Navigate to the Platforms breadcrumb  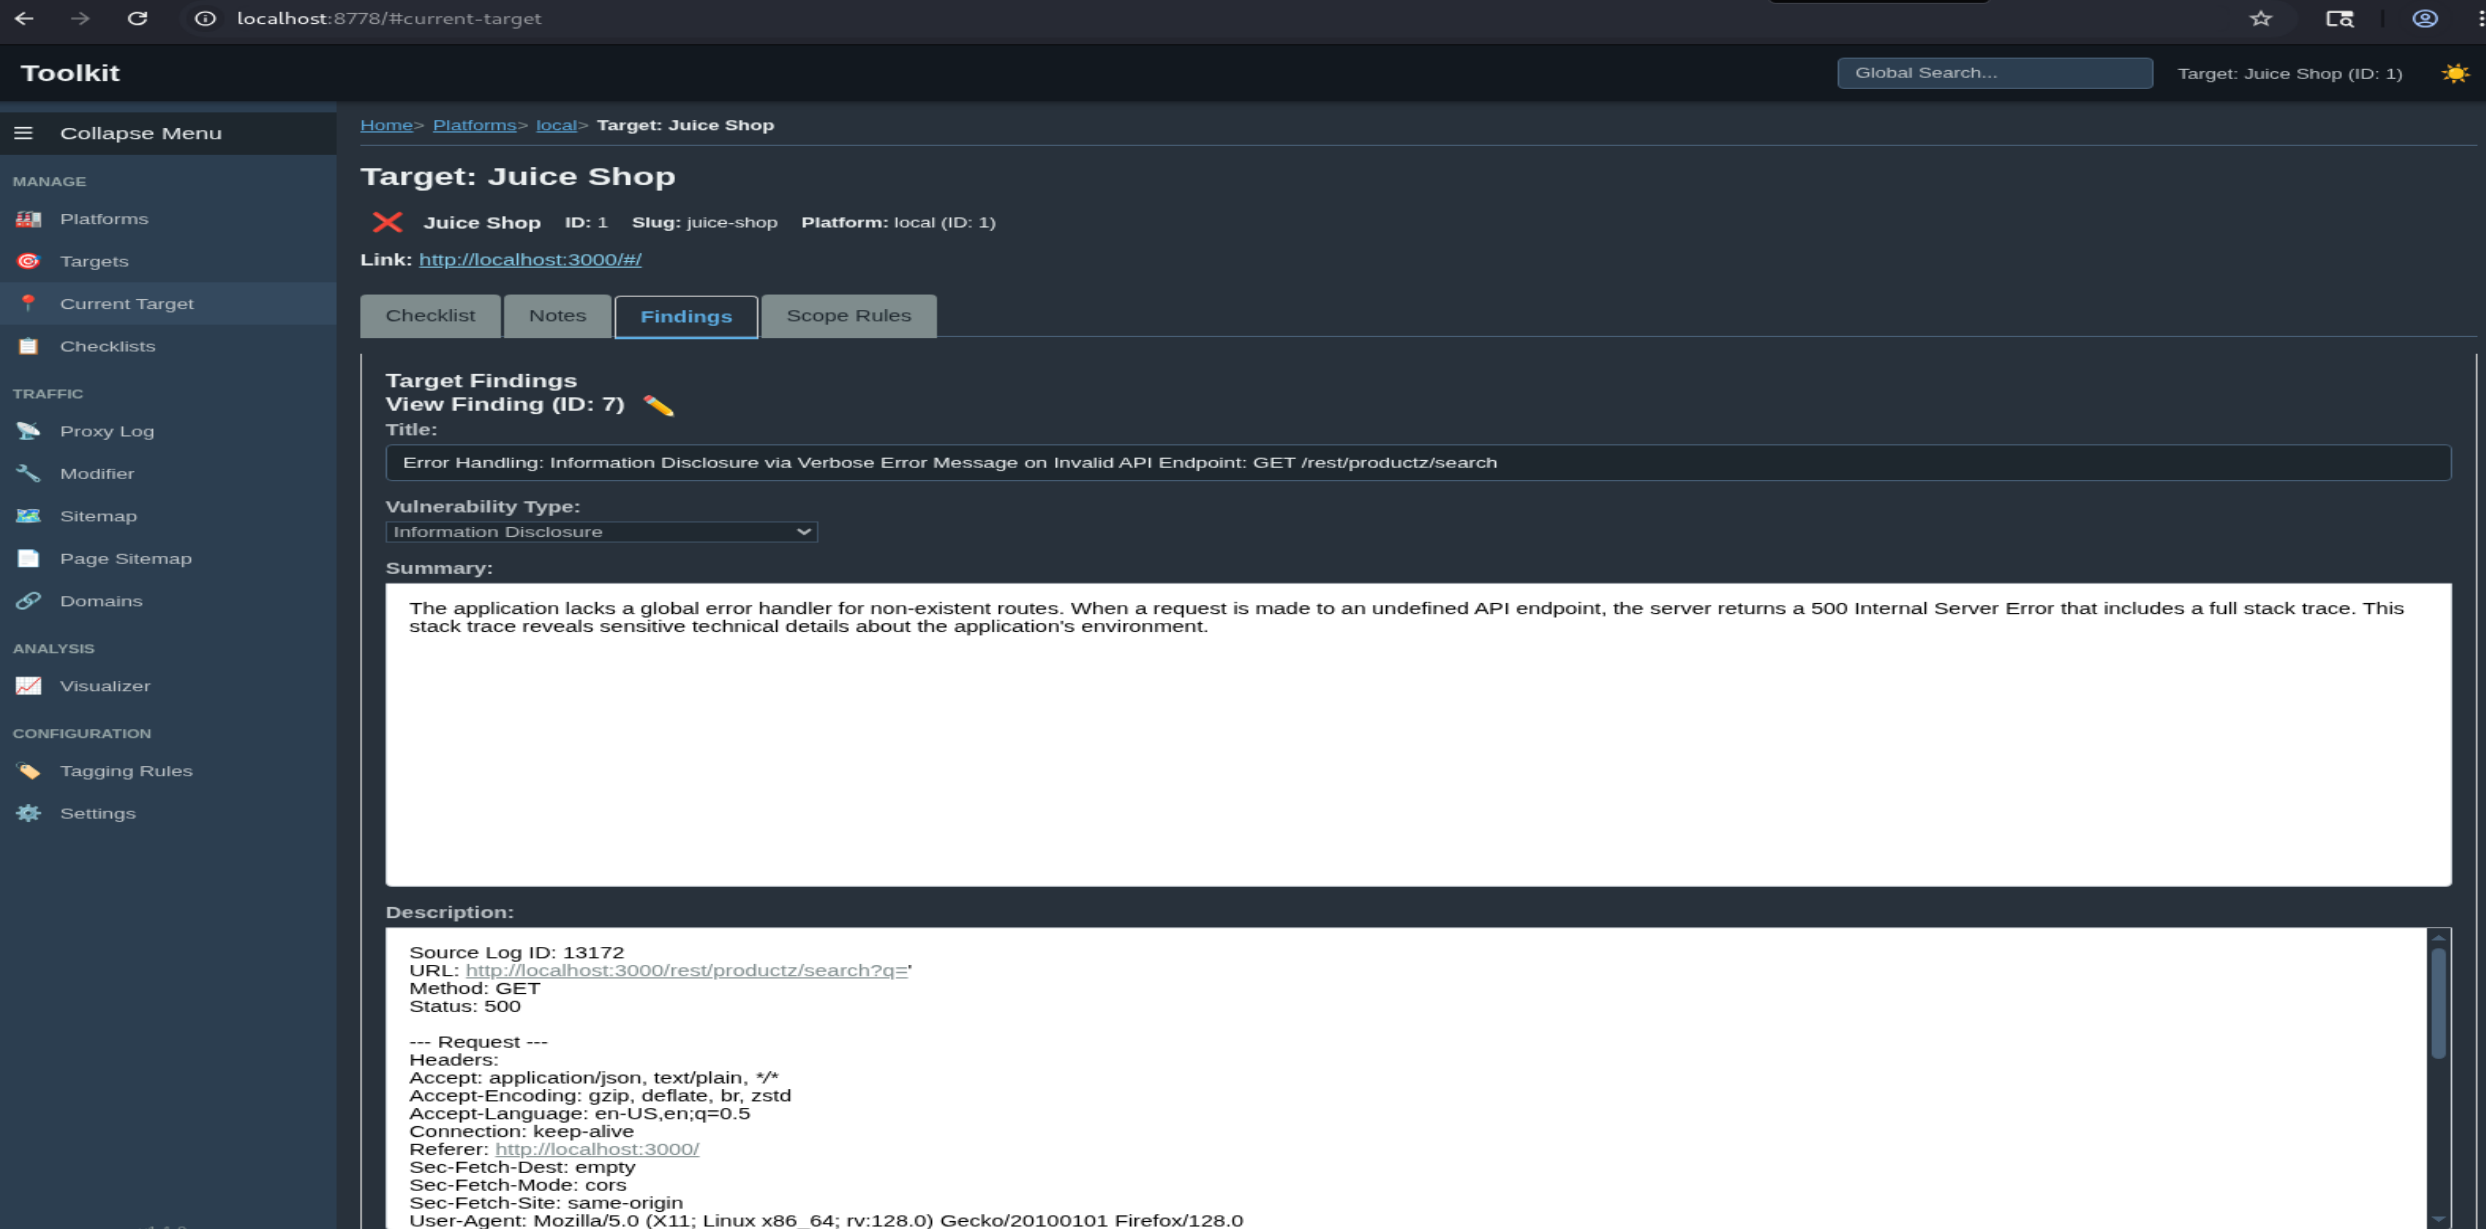[474, 124]
